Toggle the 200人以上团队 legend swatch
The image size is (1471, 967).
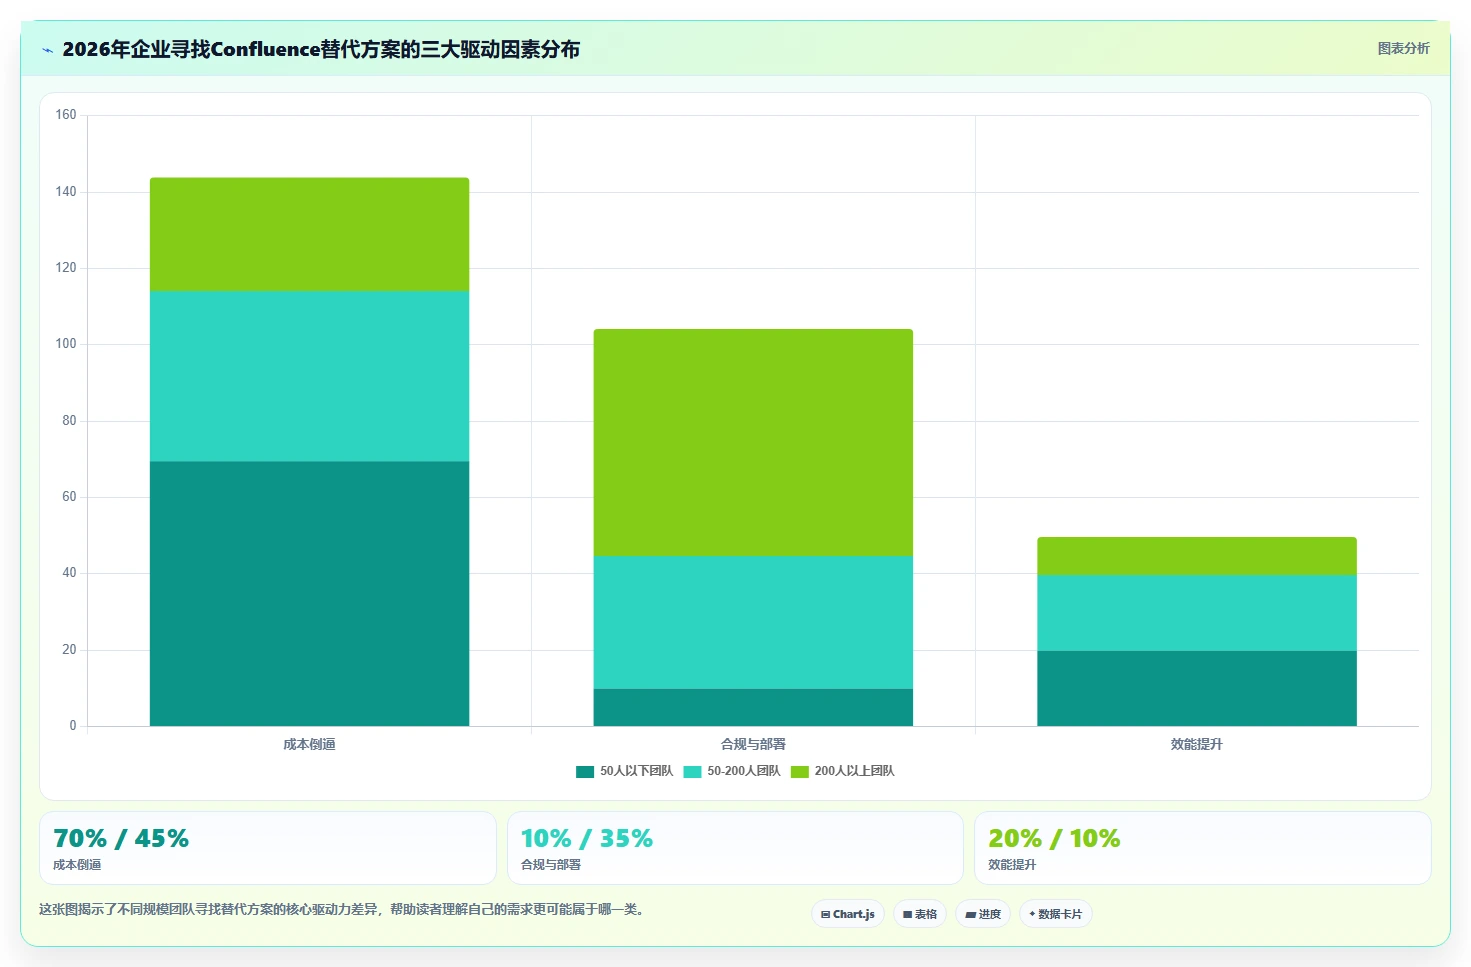pyautogui.click(x=800, y=771)
